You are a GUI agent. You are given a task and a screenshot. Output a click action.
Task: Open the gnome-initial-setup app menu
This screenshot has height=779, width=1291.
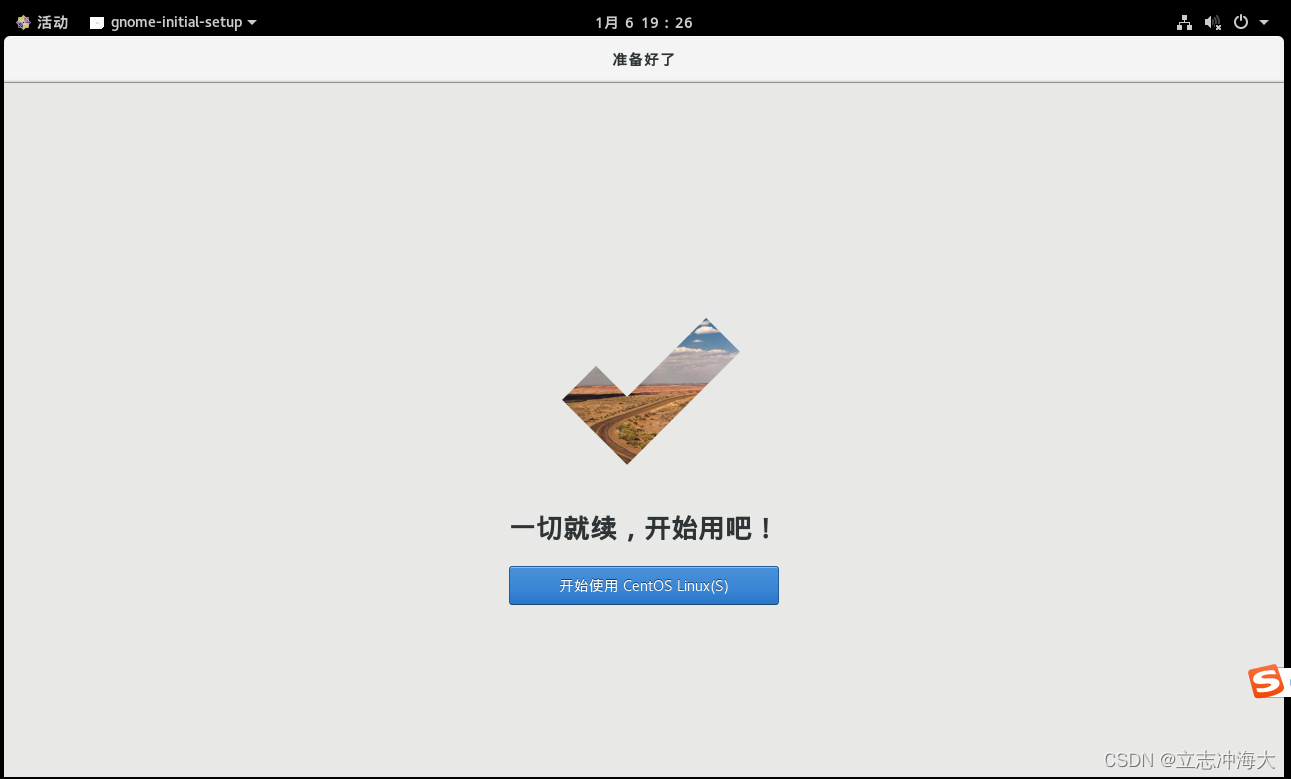(x=173, y=22)
